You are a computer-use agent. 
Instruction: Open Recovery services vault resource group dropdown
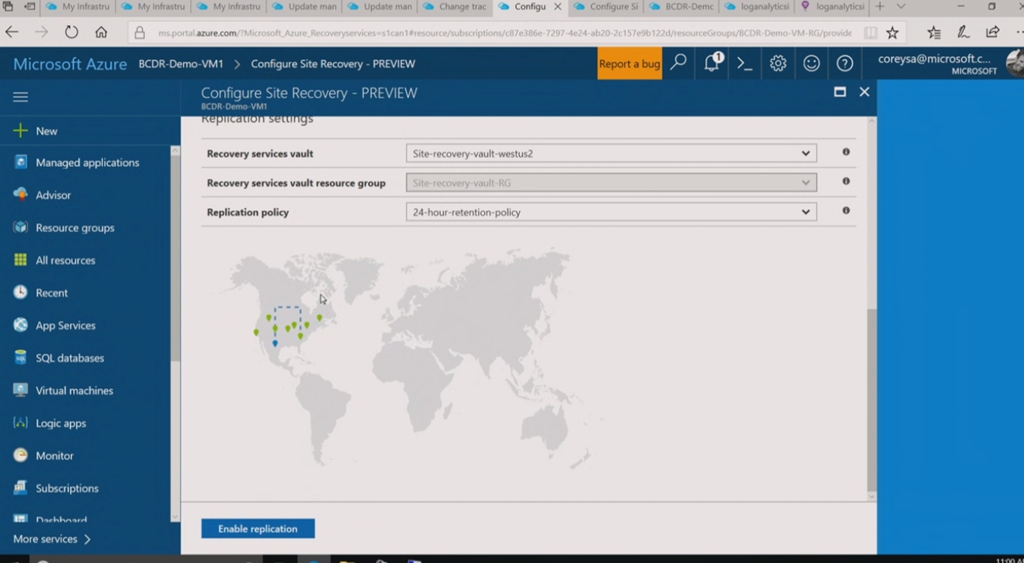[611, 183]
